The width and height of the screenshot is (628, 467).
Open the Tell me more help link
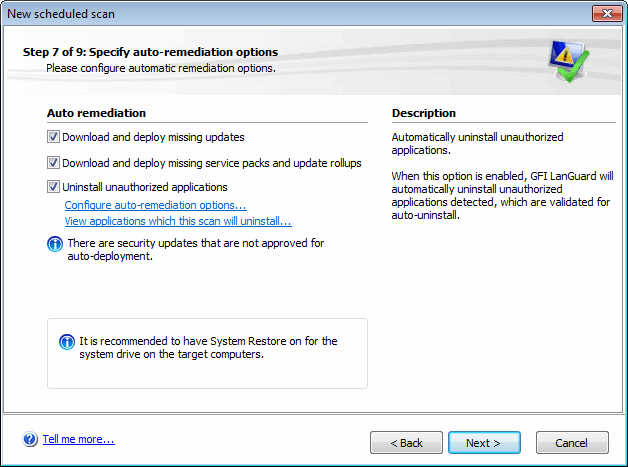(x=78, y=439)
